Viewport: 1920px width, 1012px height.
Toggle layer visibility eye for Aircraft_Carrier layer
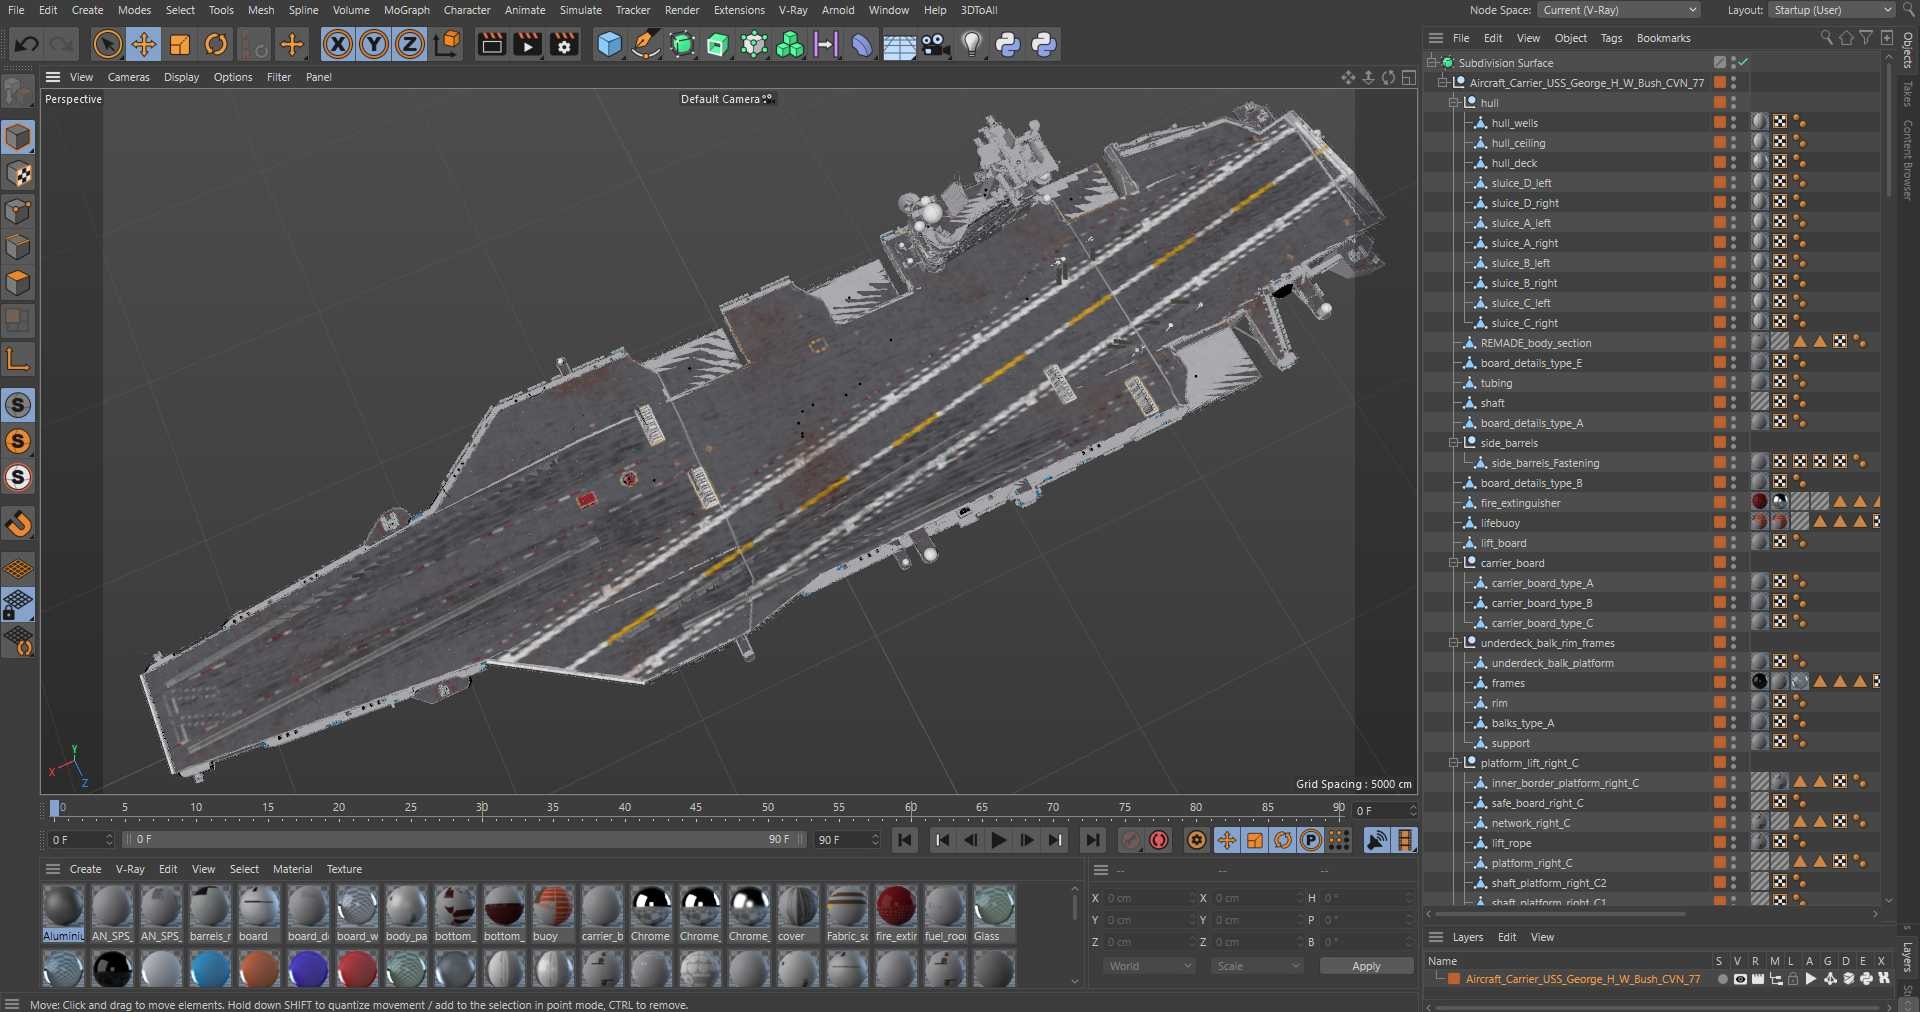tap(1740, 979)
